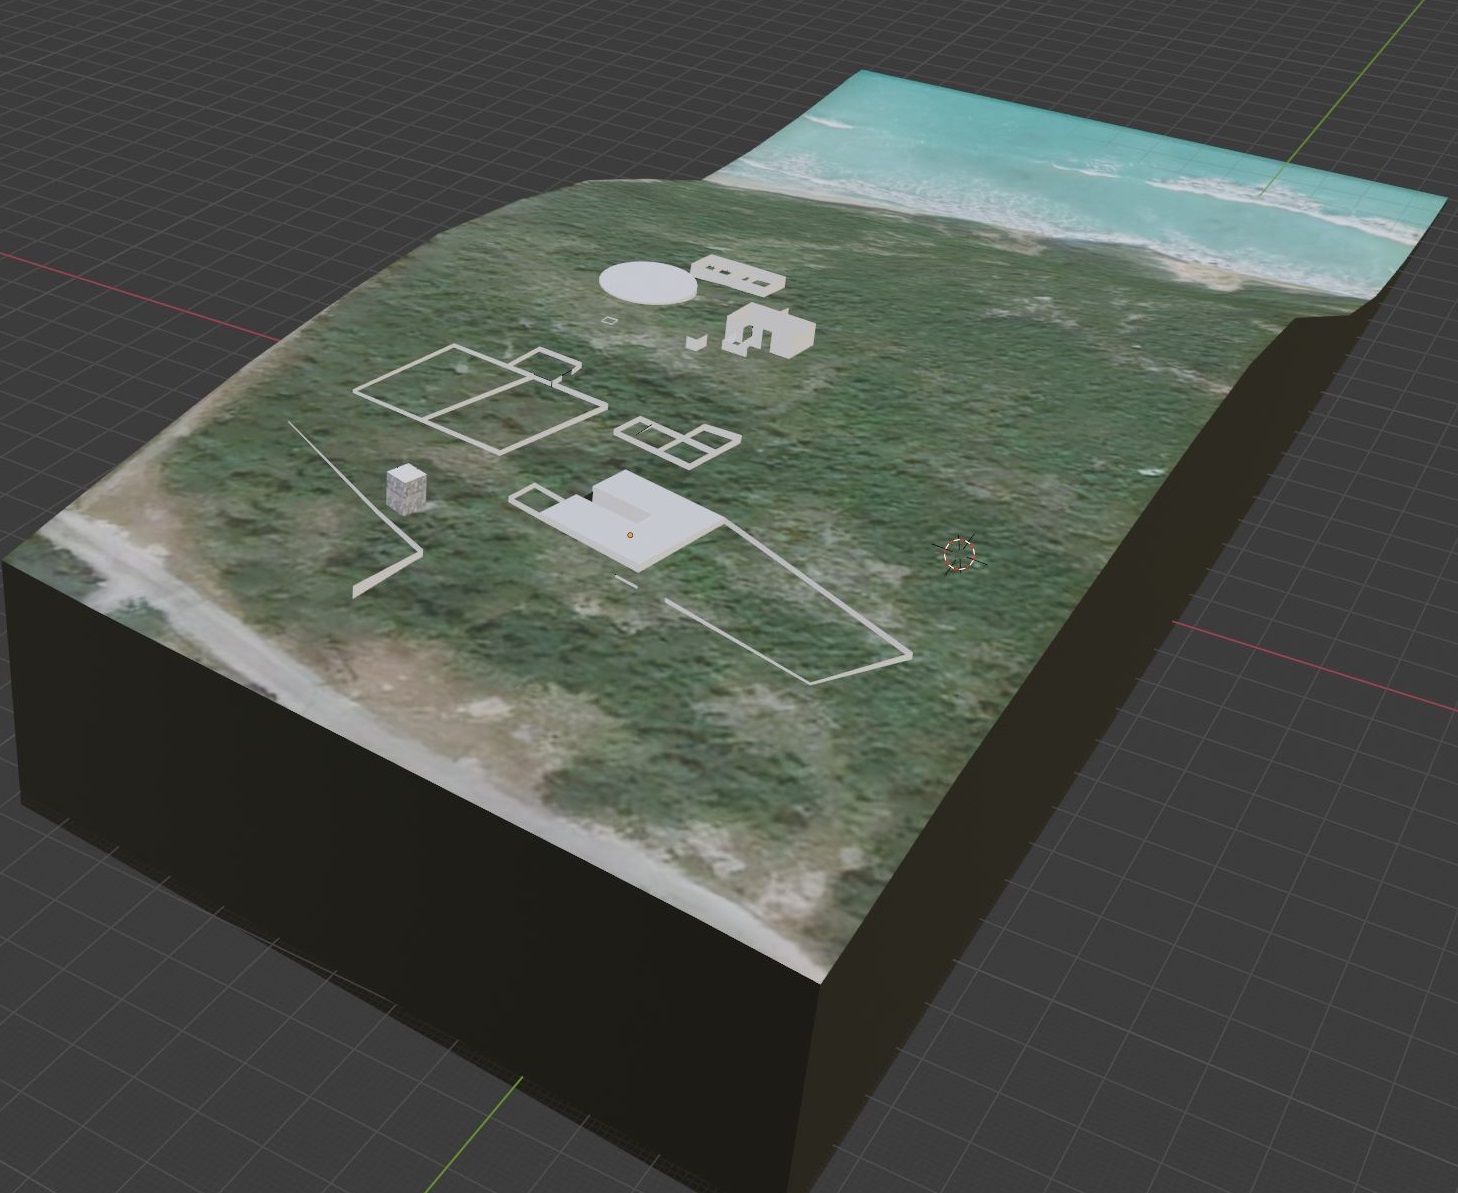Select the flat white circular disc
This screenshot has width=1458, height=1193.
click(x=647, y=282)
